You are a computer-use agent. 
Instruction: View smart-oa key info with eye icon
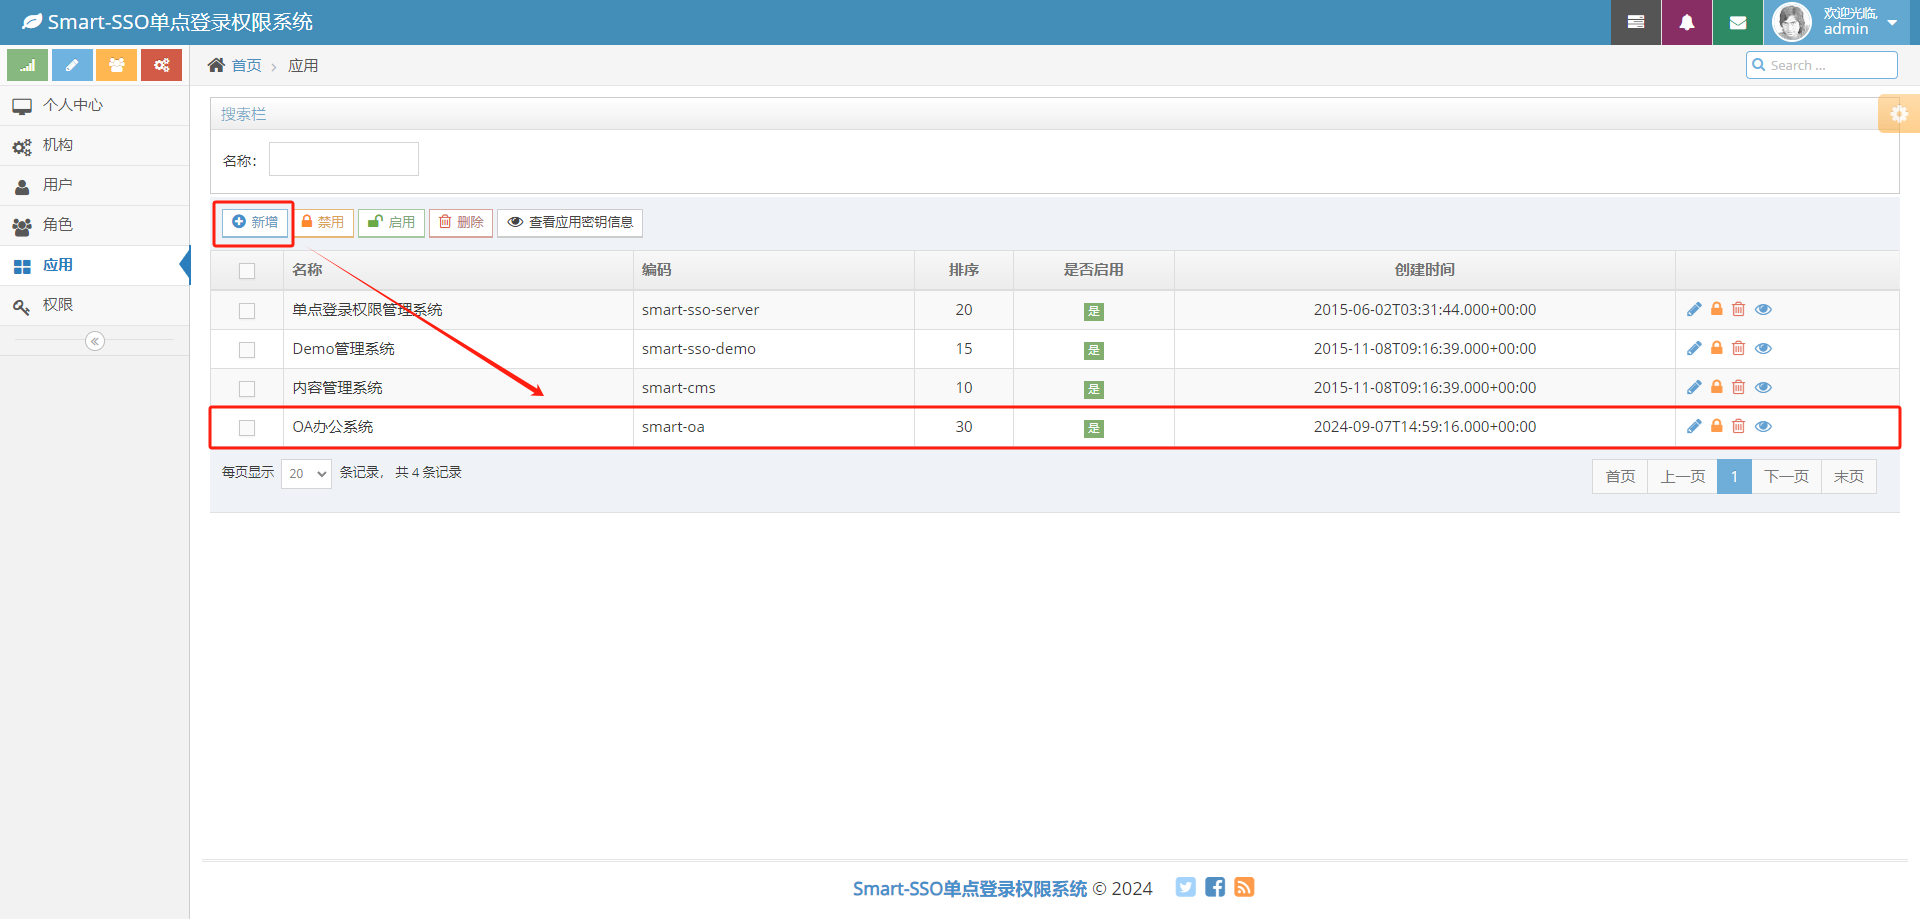pyautogui.click(x=1763, y=426)
